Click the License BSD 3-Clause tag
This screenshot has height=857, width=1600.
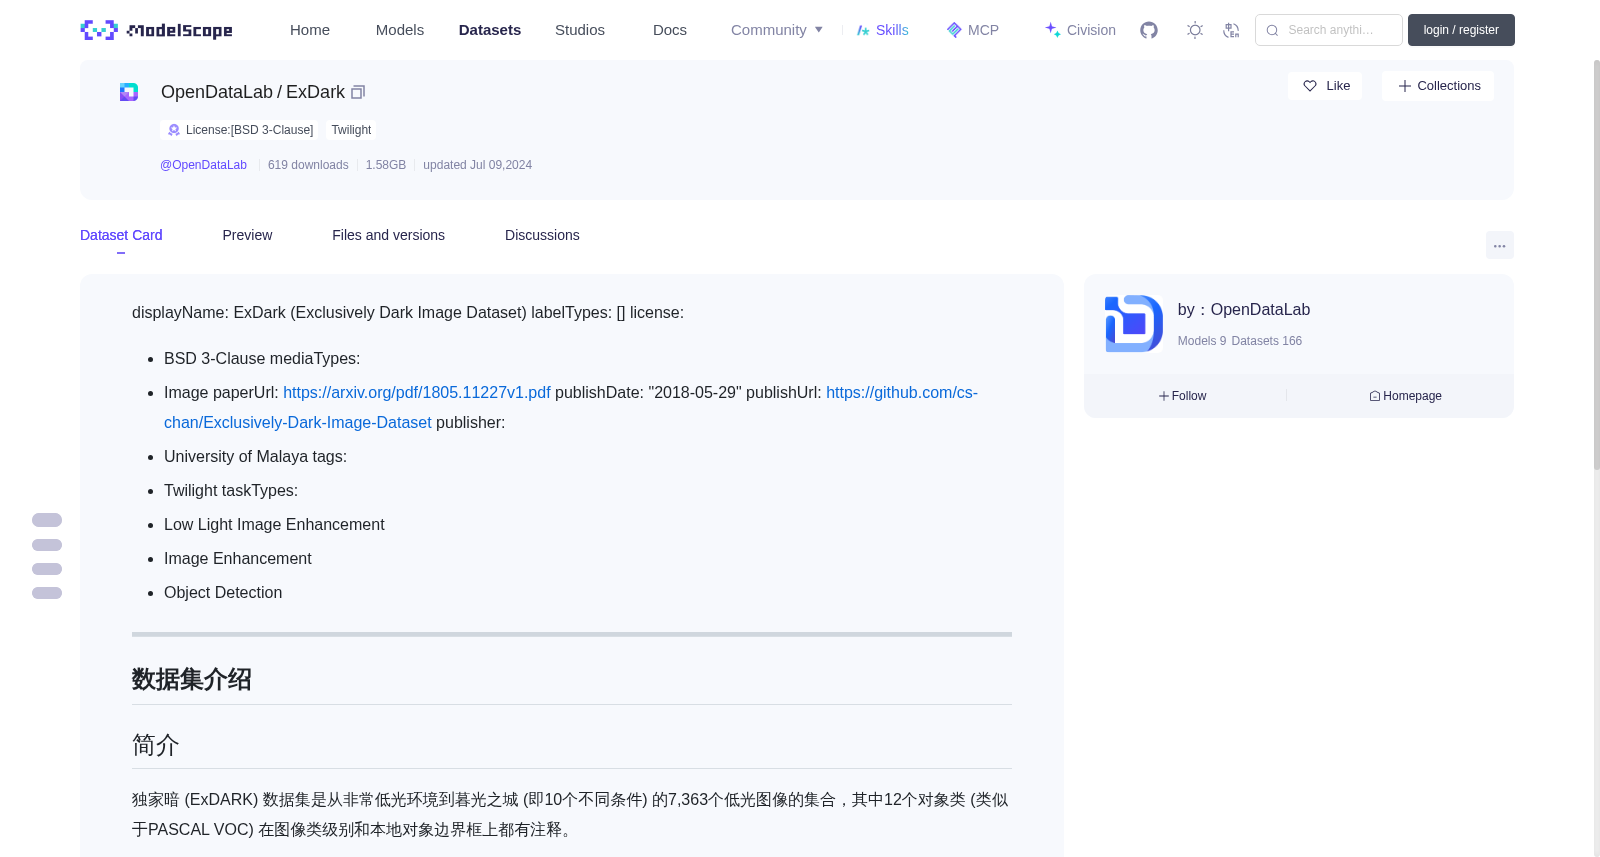tap(240, 130)
